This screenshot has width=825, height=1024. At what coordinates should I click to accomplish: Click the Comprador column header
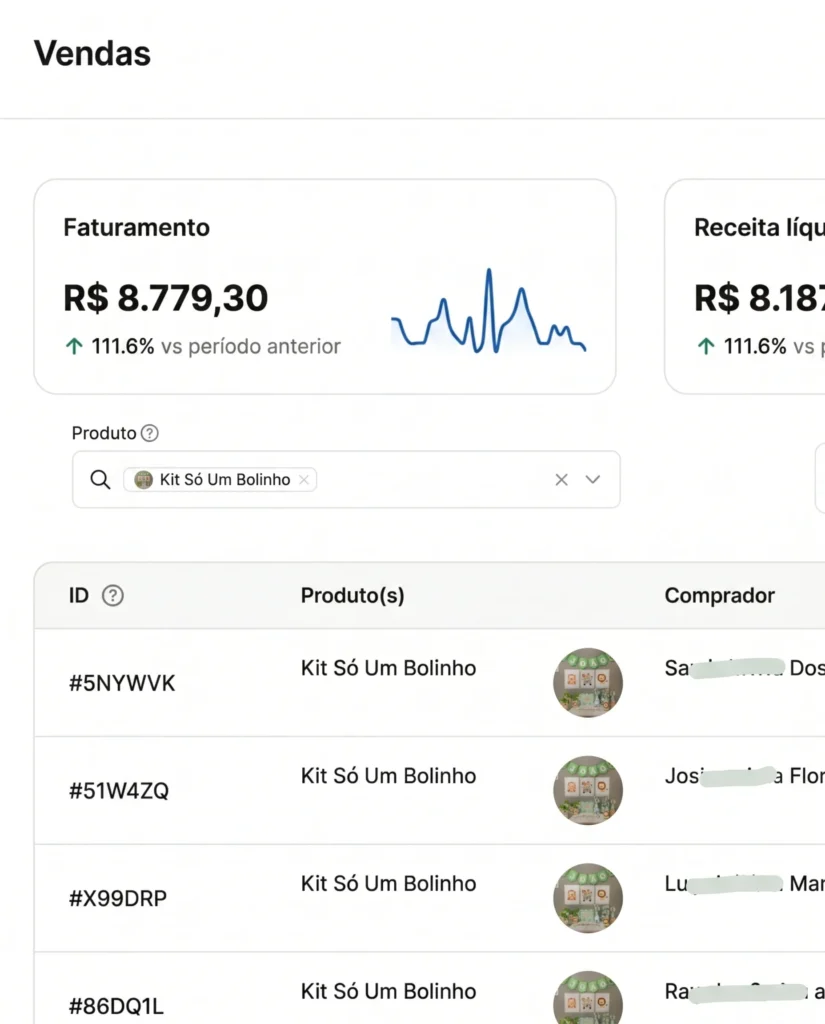[x=720, y=596]
